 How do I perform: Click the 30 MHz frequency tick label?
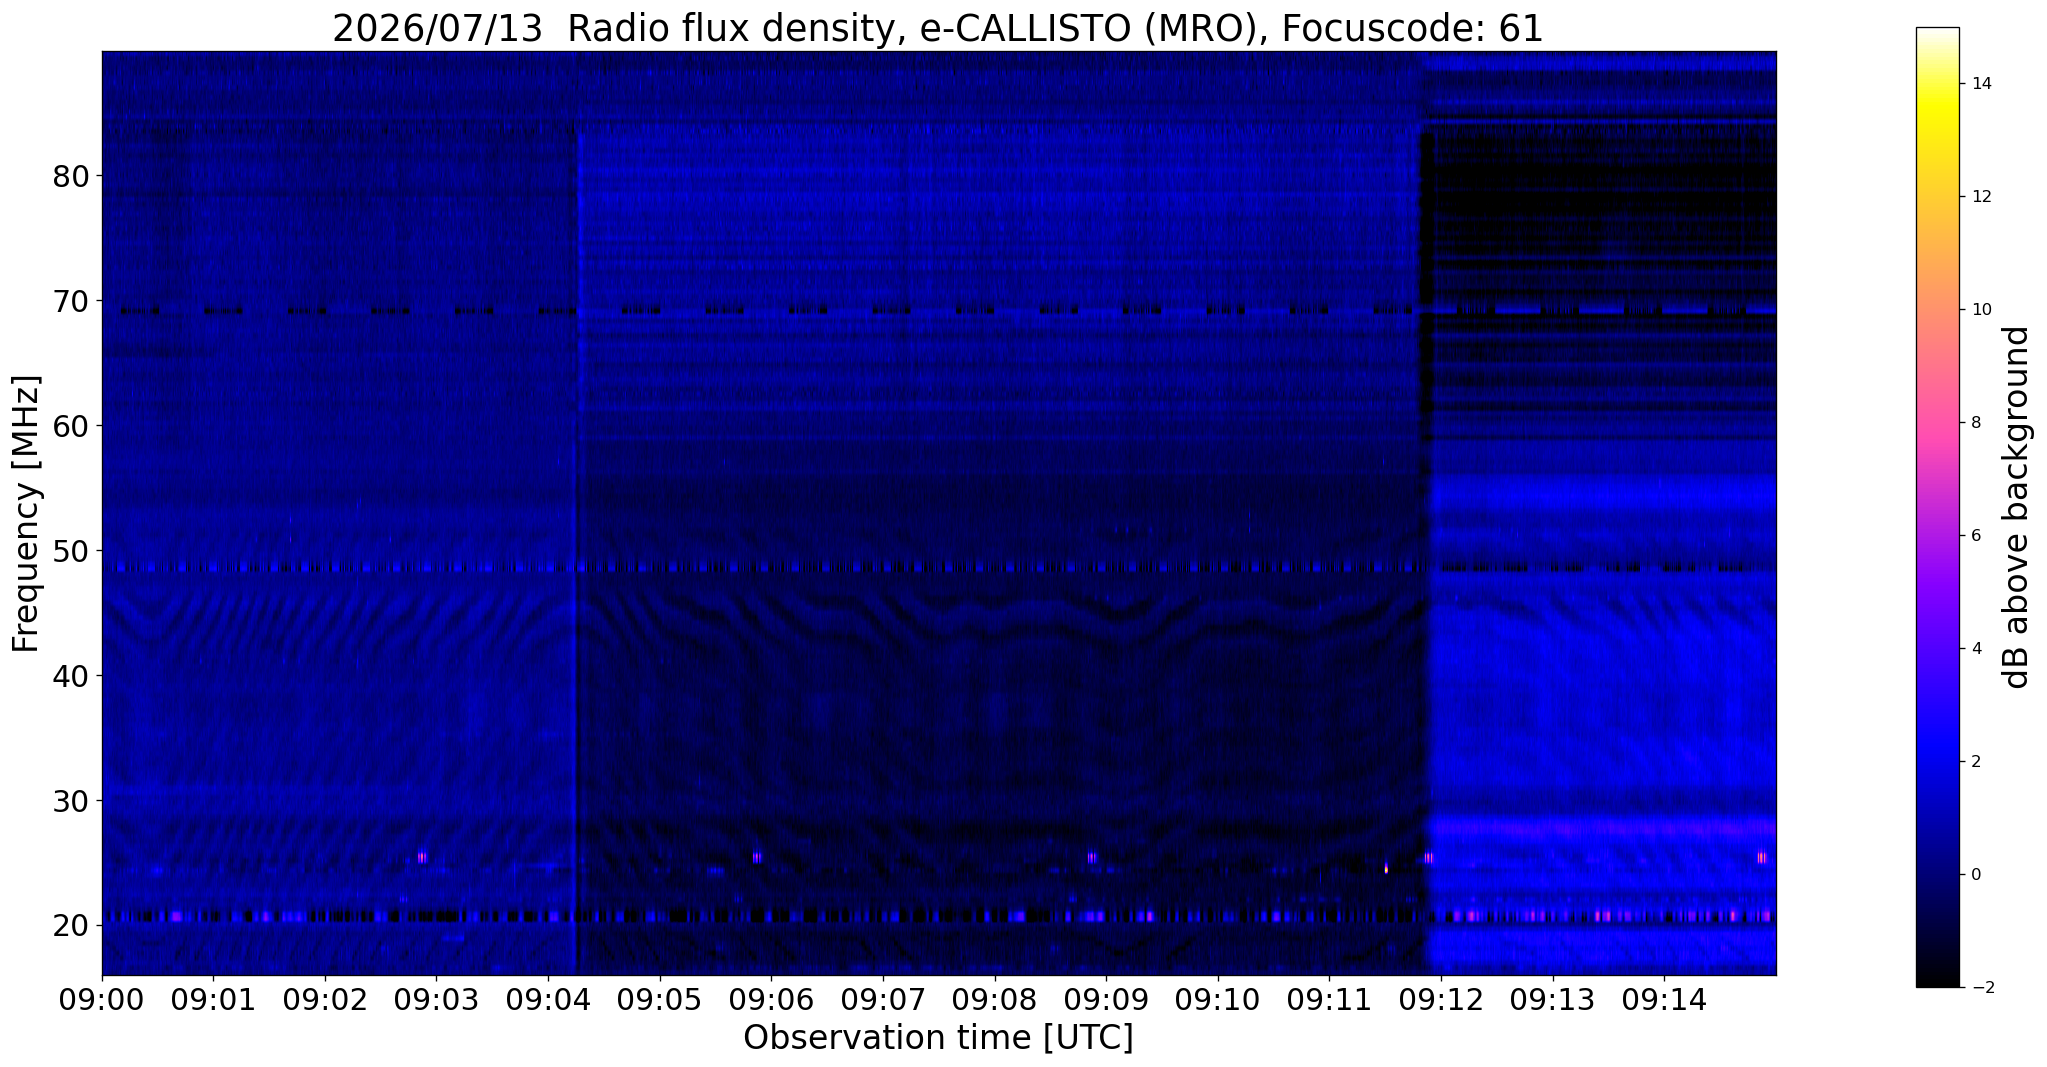click(71, 801)
